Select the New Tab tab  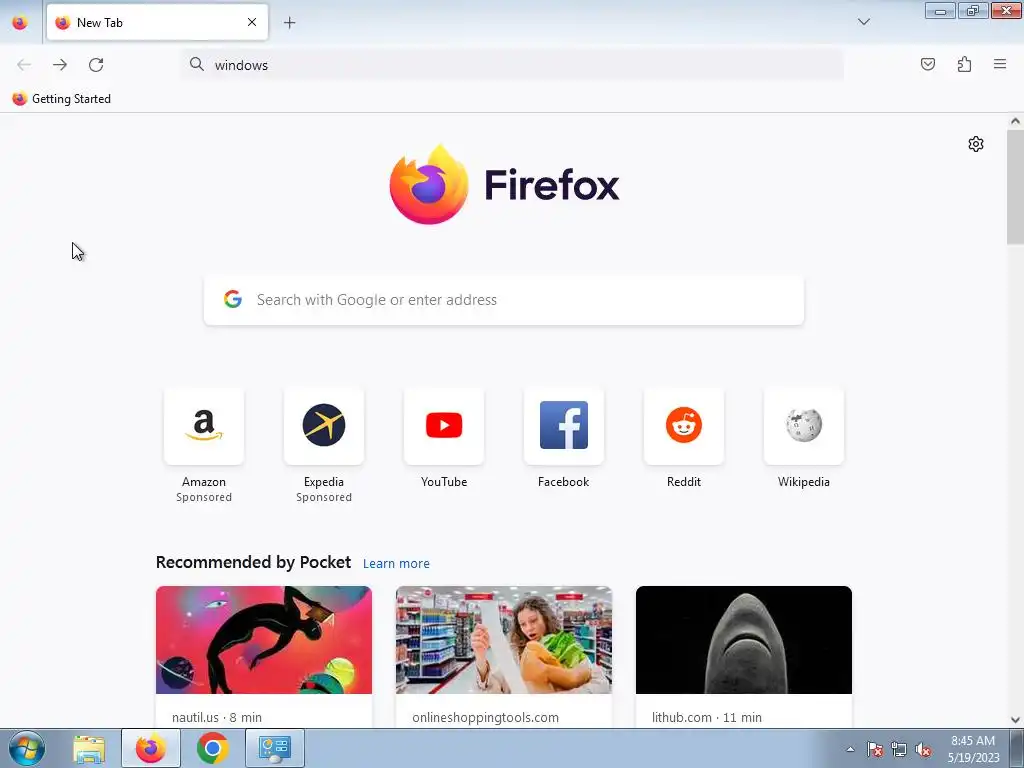157,22
